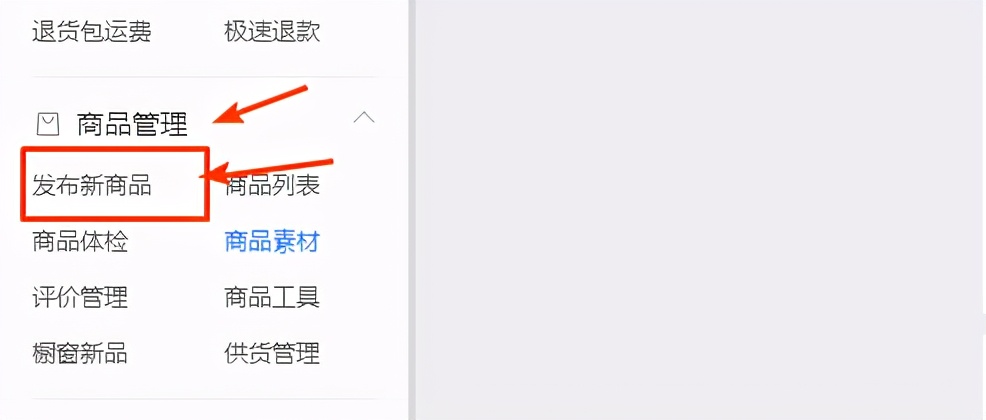Collapse the 商品管理 section using the chevron
The height and width of the screenshot is (420, 986).
tap(364, 117)
